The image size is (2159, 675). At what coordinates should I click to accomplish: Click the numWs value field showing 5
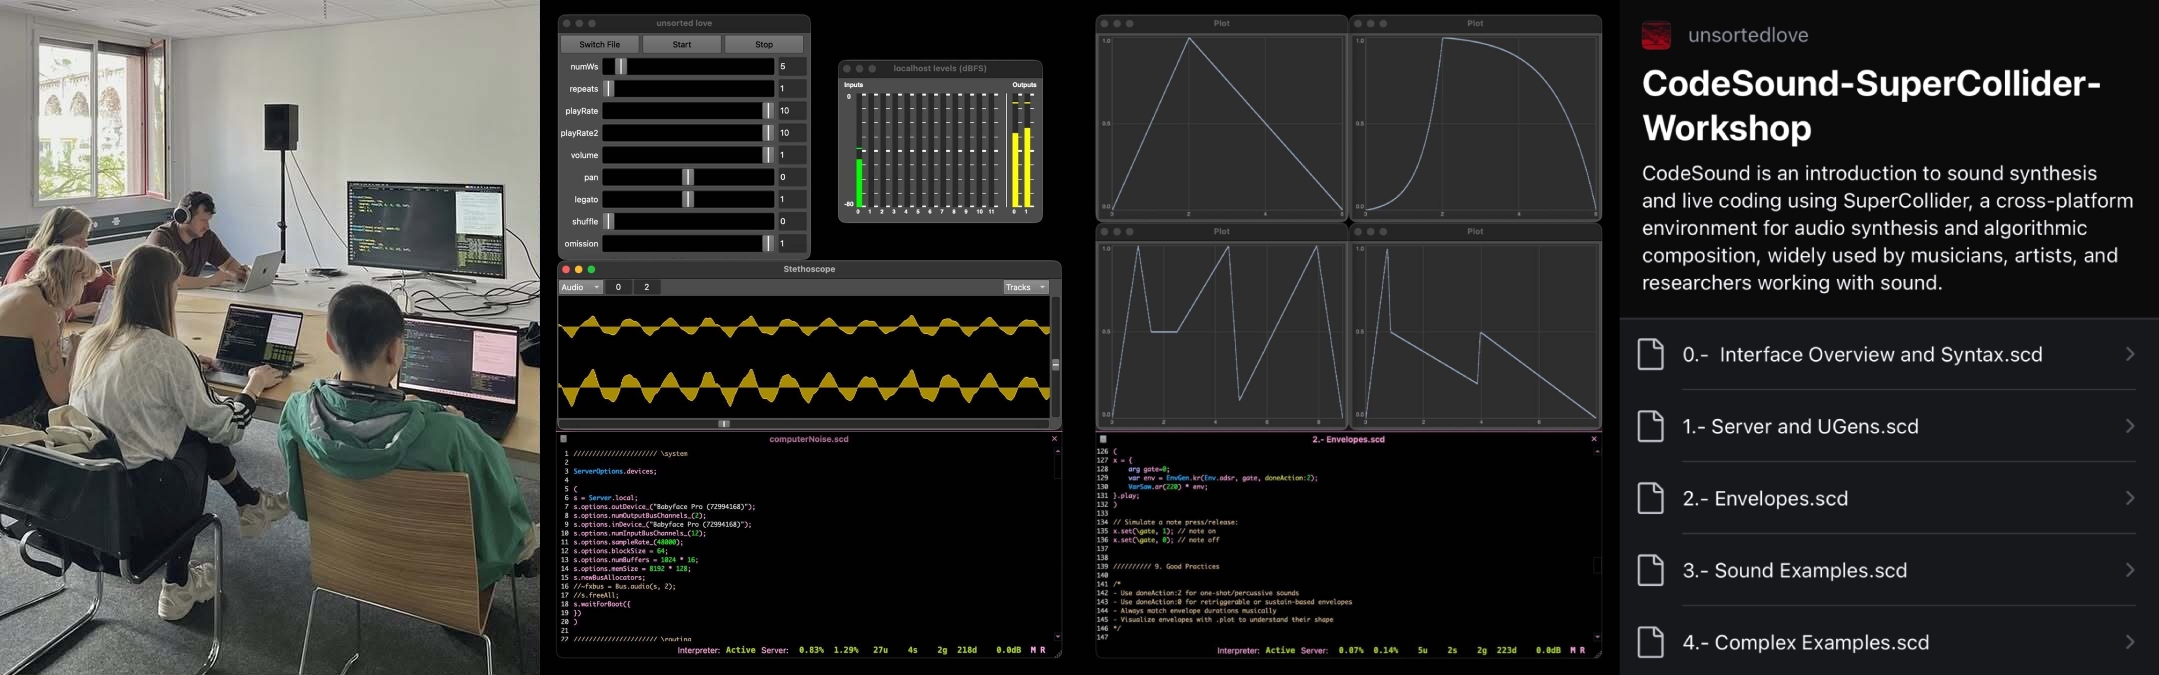(791, 67)
